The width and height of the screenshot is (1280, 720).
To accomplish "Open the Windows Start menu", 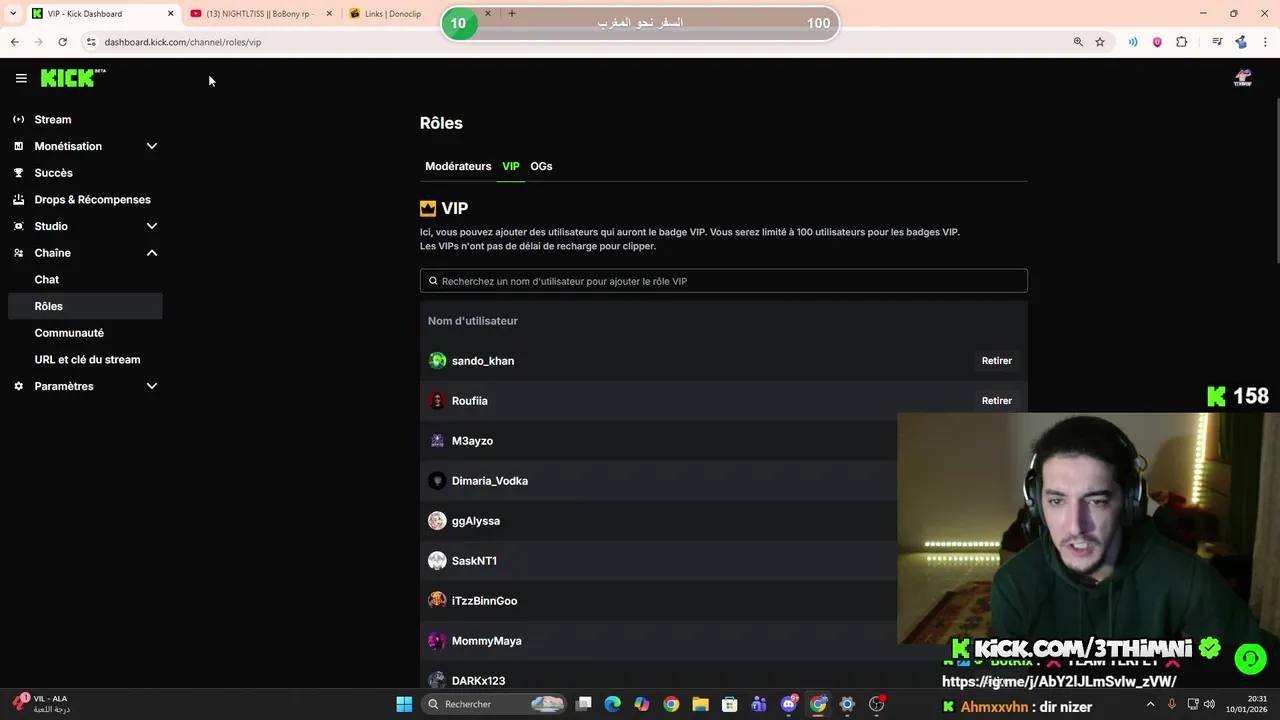I will [404, 704].
